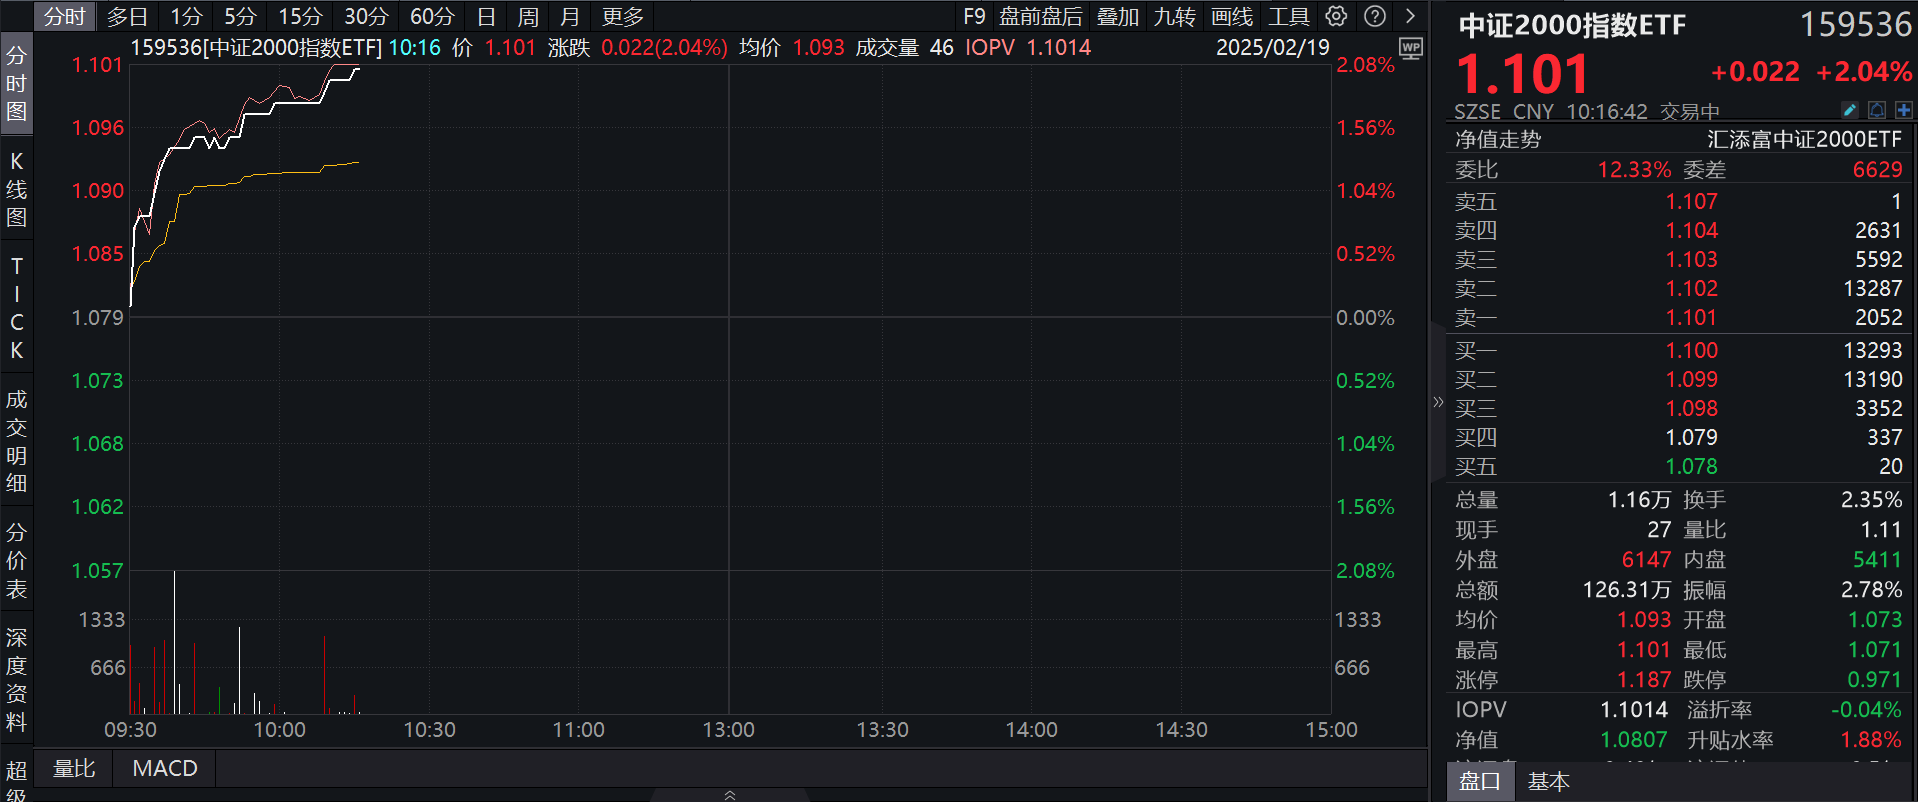Select the 5分 period tab
1918x802 pixels.
(x=240, y=17)
